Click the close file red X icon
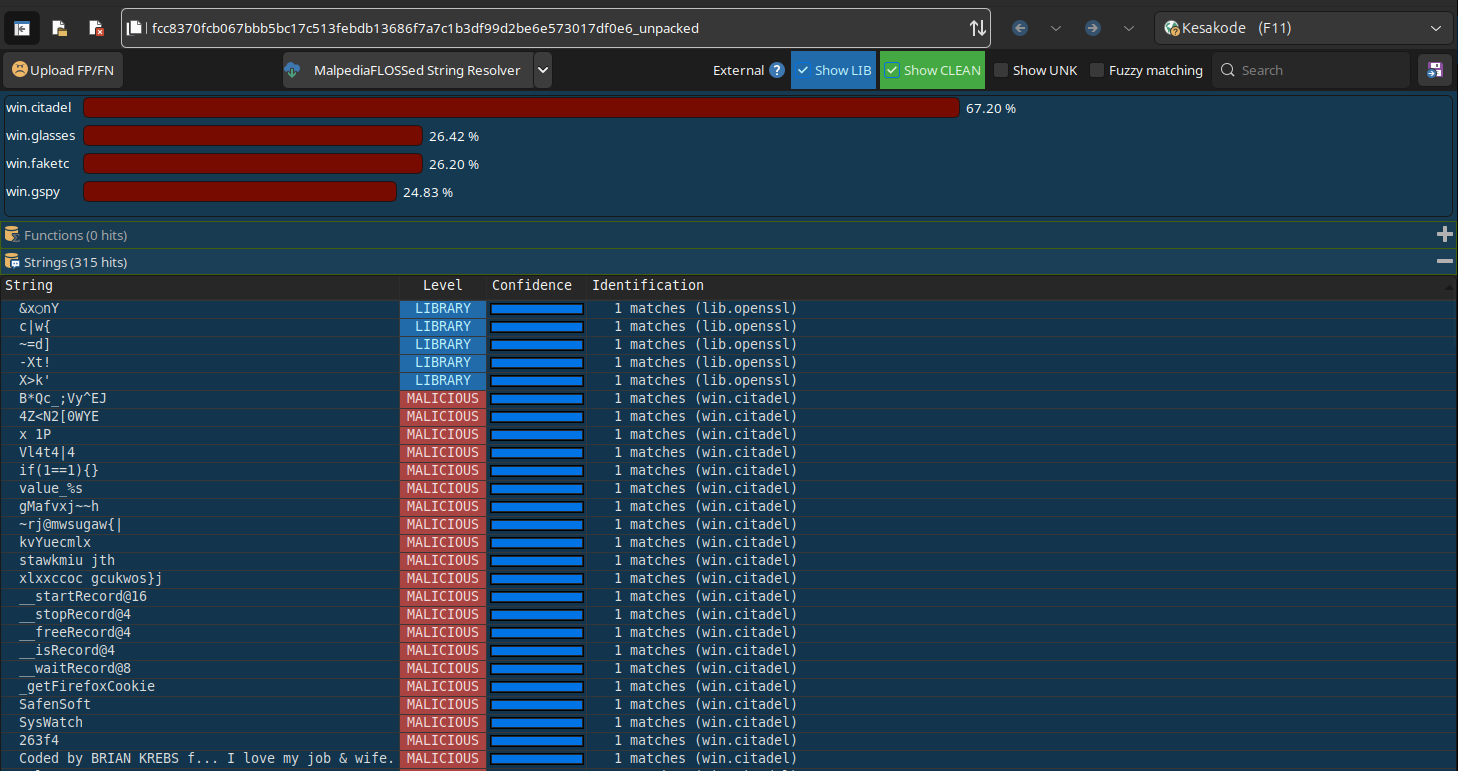This screenshot has width=1458, height=771. (x=96, y=28)
